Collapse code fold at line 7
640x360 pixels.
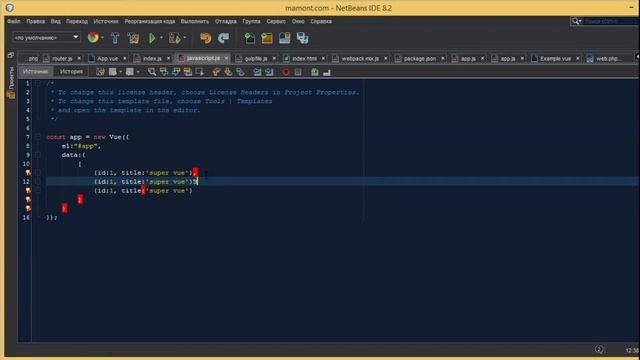[x=38, y=137]
